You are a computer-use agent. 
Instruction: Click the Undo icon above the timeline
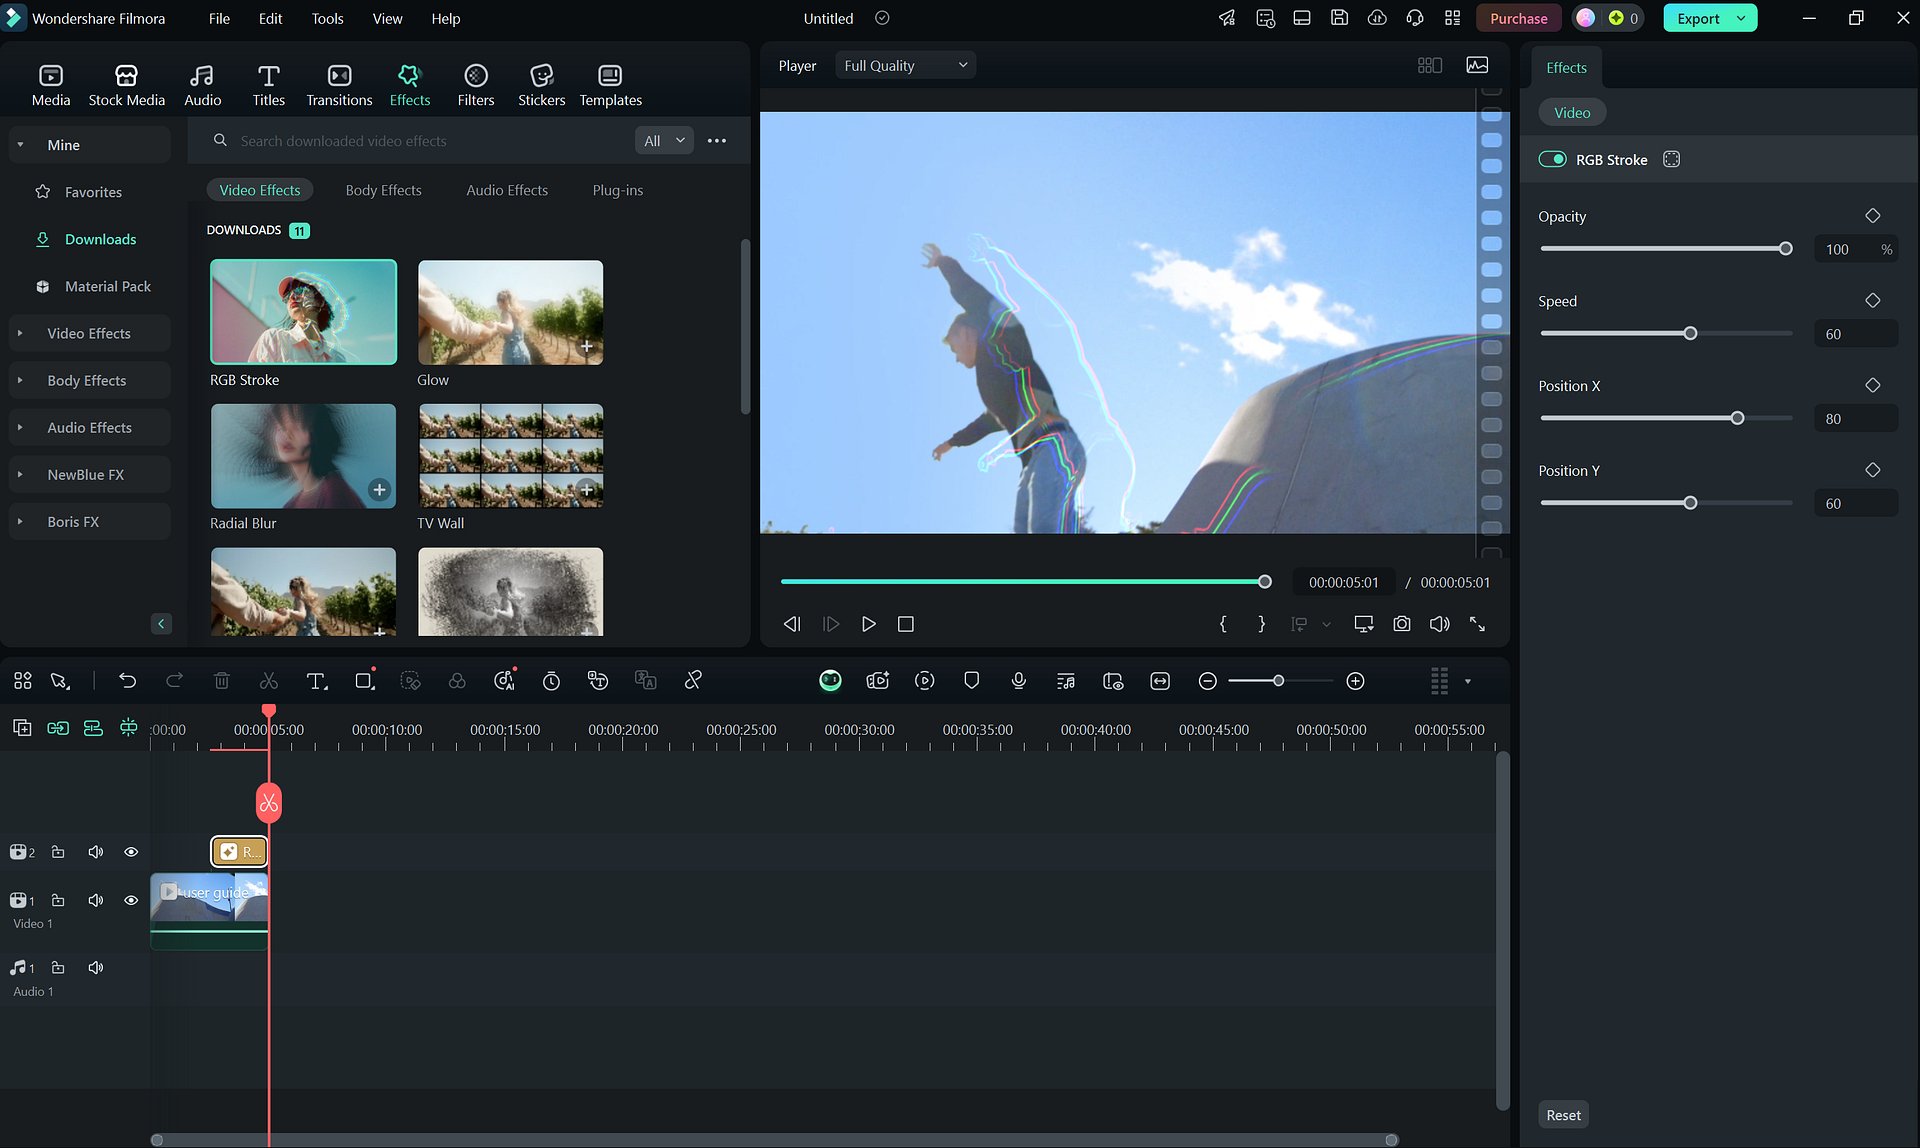(x=128, y=680)
